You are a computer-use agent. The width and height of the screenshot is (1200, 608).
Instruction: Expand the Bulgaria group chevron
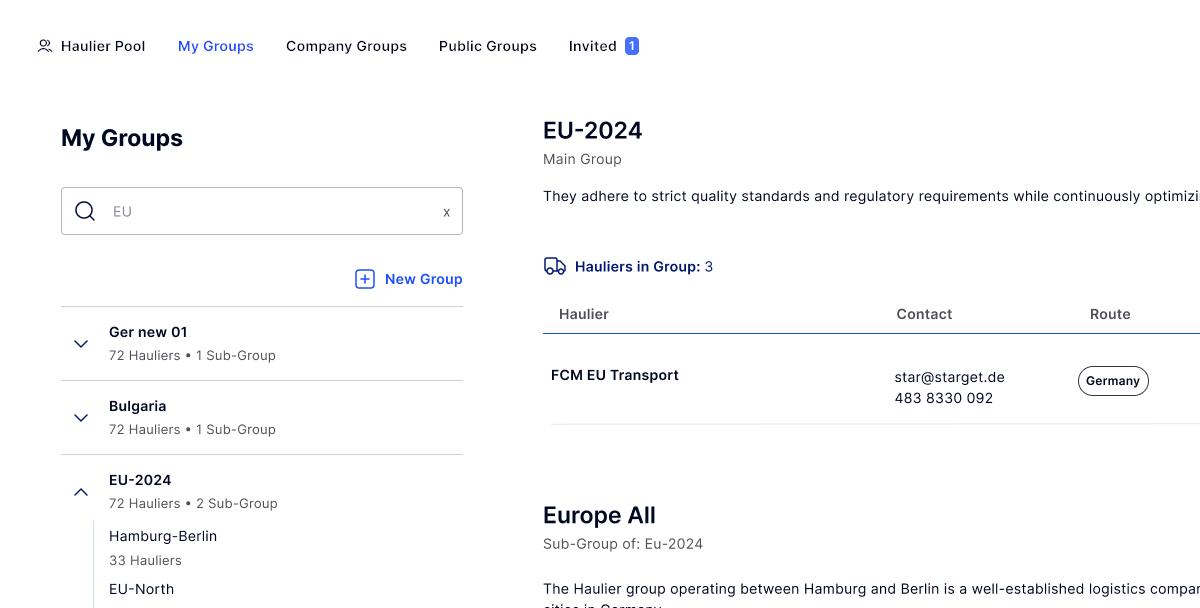click(81, 417)
